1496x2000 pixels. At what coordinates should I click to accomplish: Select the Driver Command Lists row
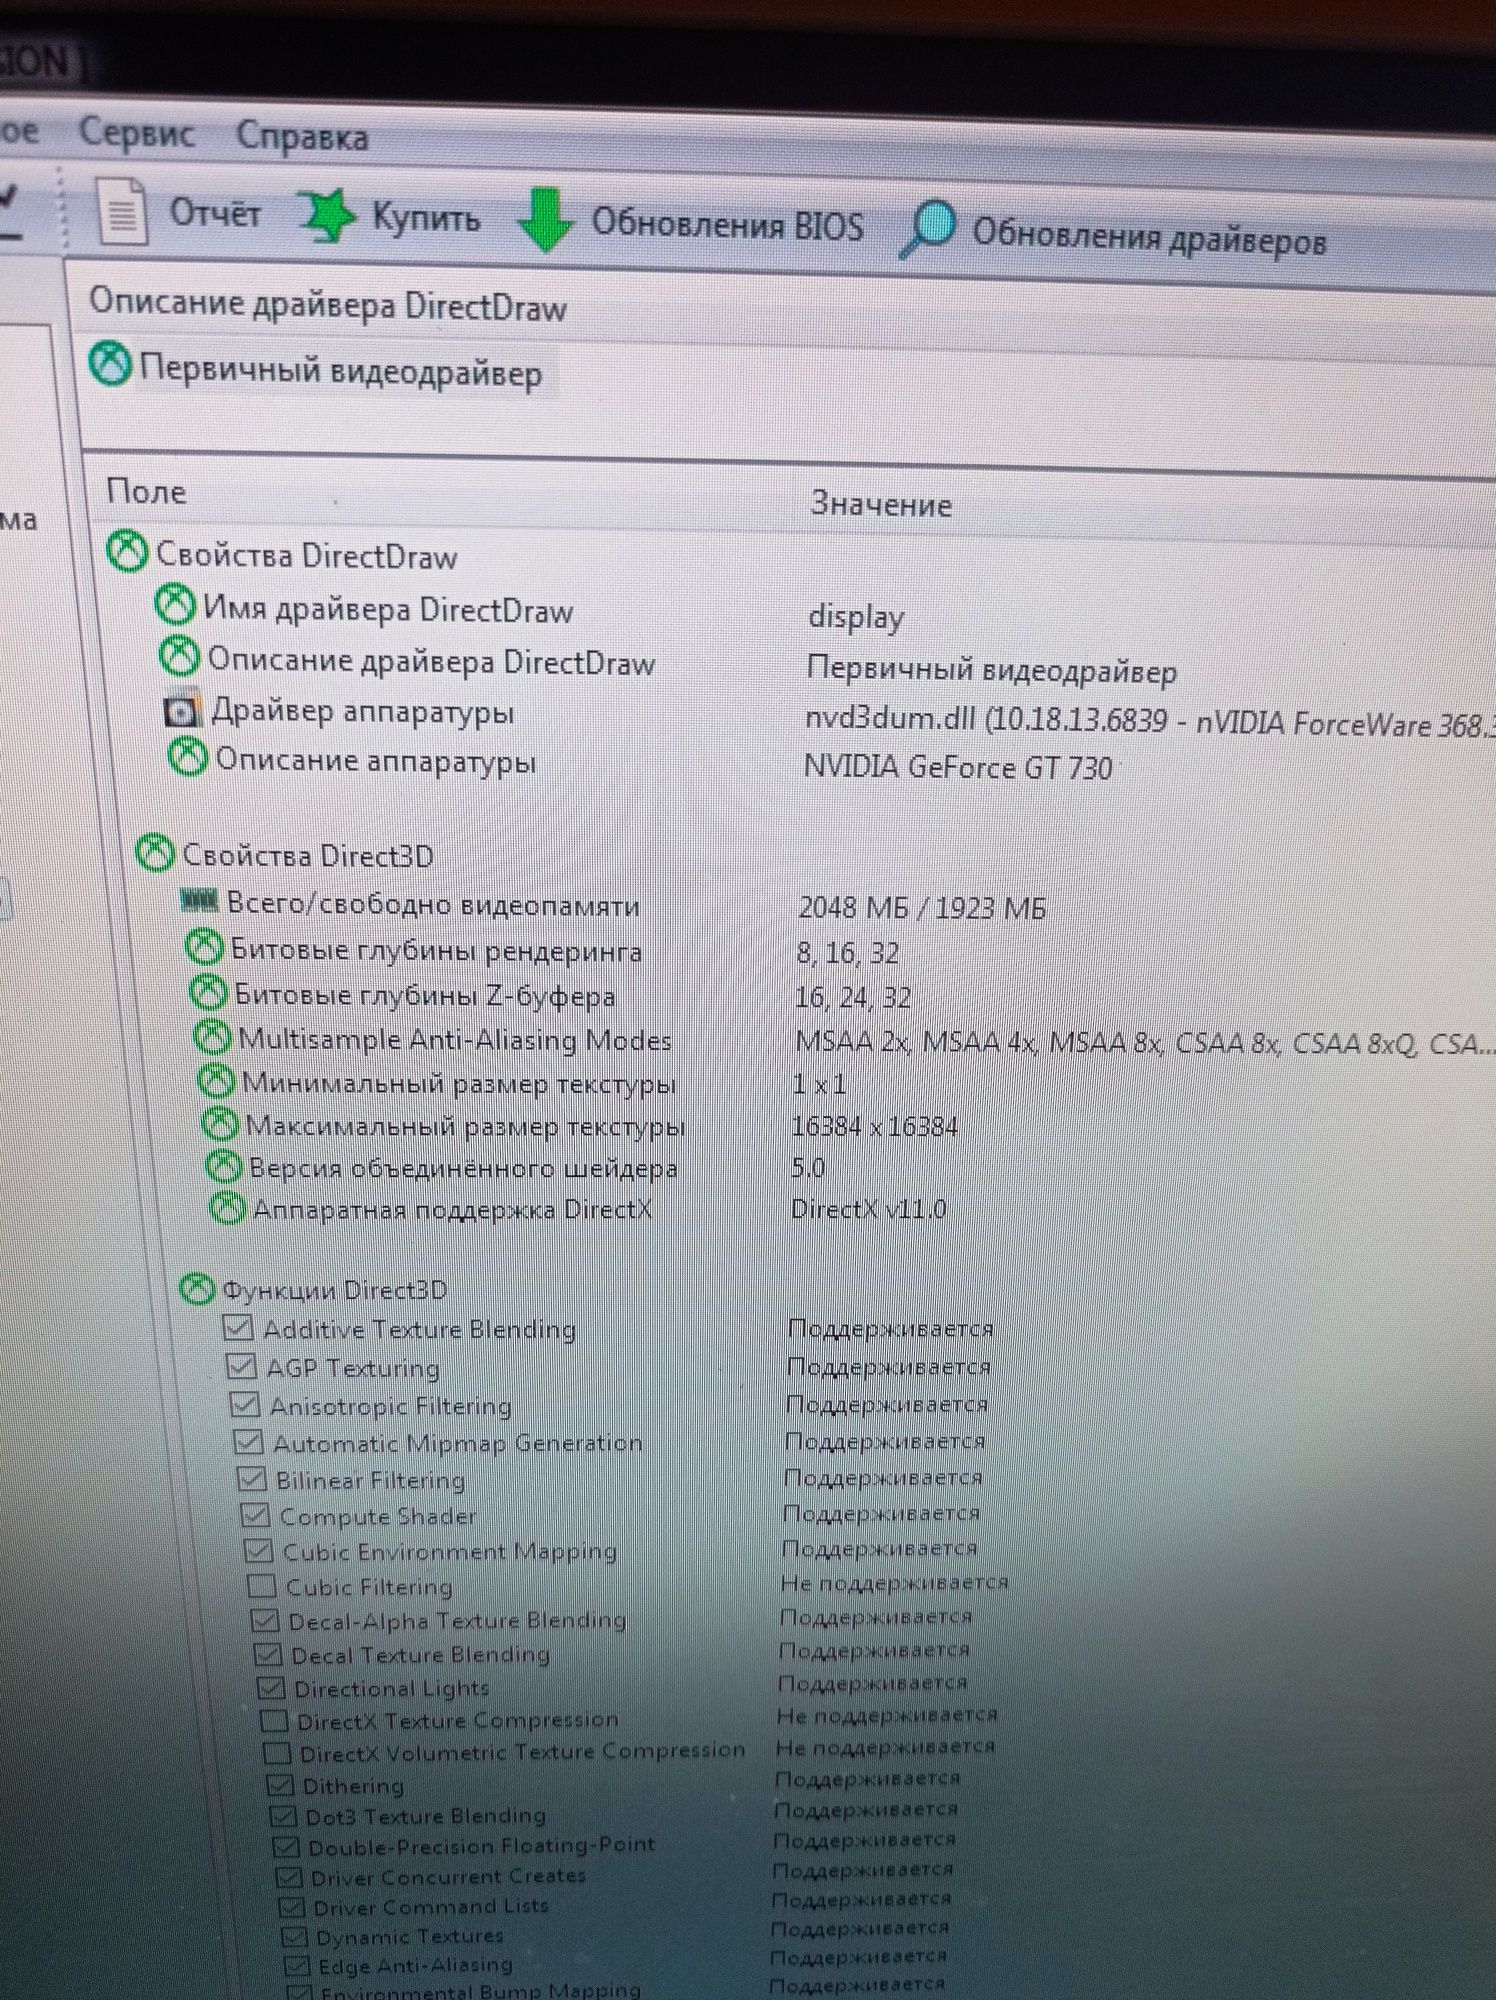point(615,1903)
